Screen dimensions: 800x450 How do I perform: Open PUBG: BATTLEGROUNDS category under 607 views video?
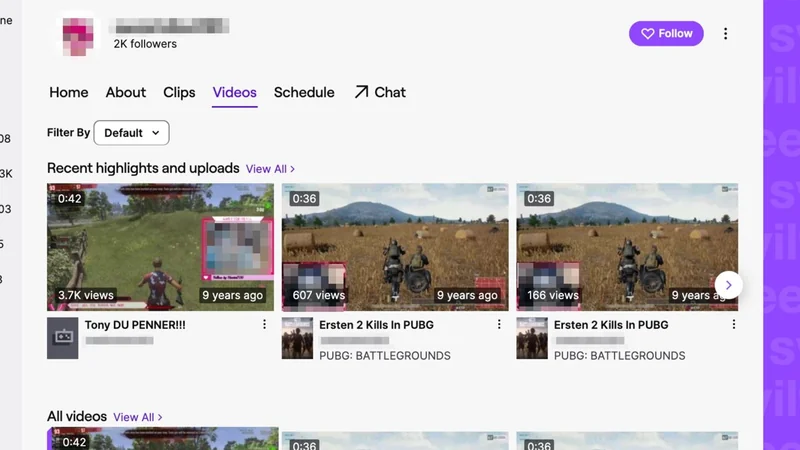385,356
